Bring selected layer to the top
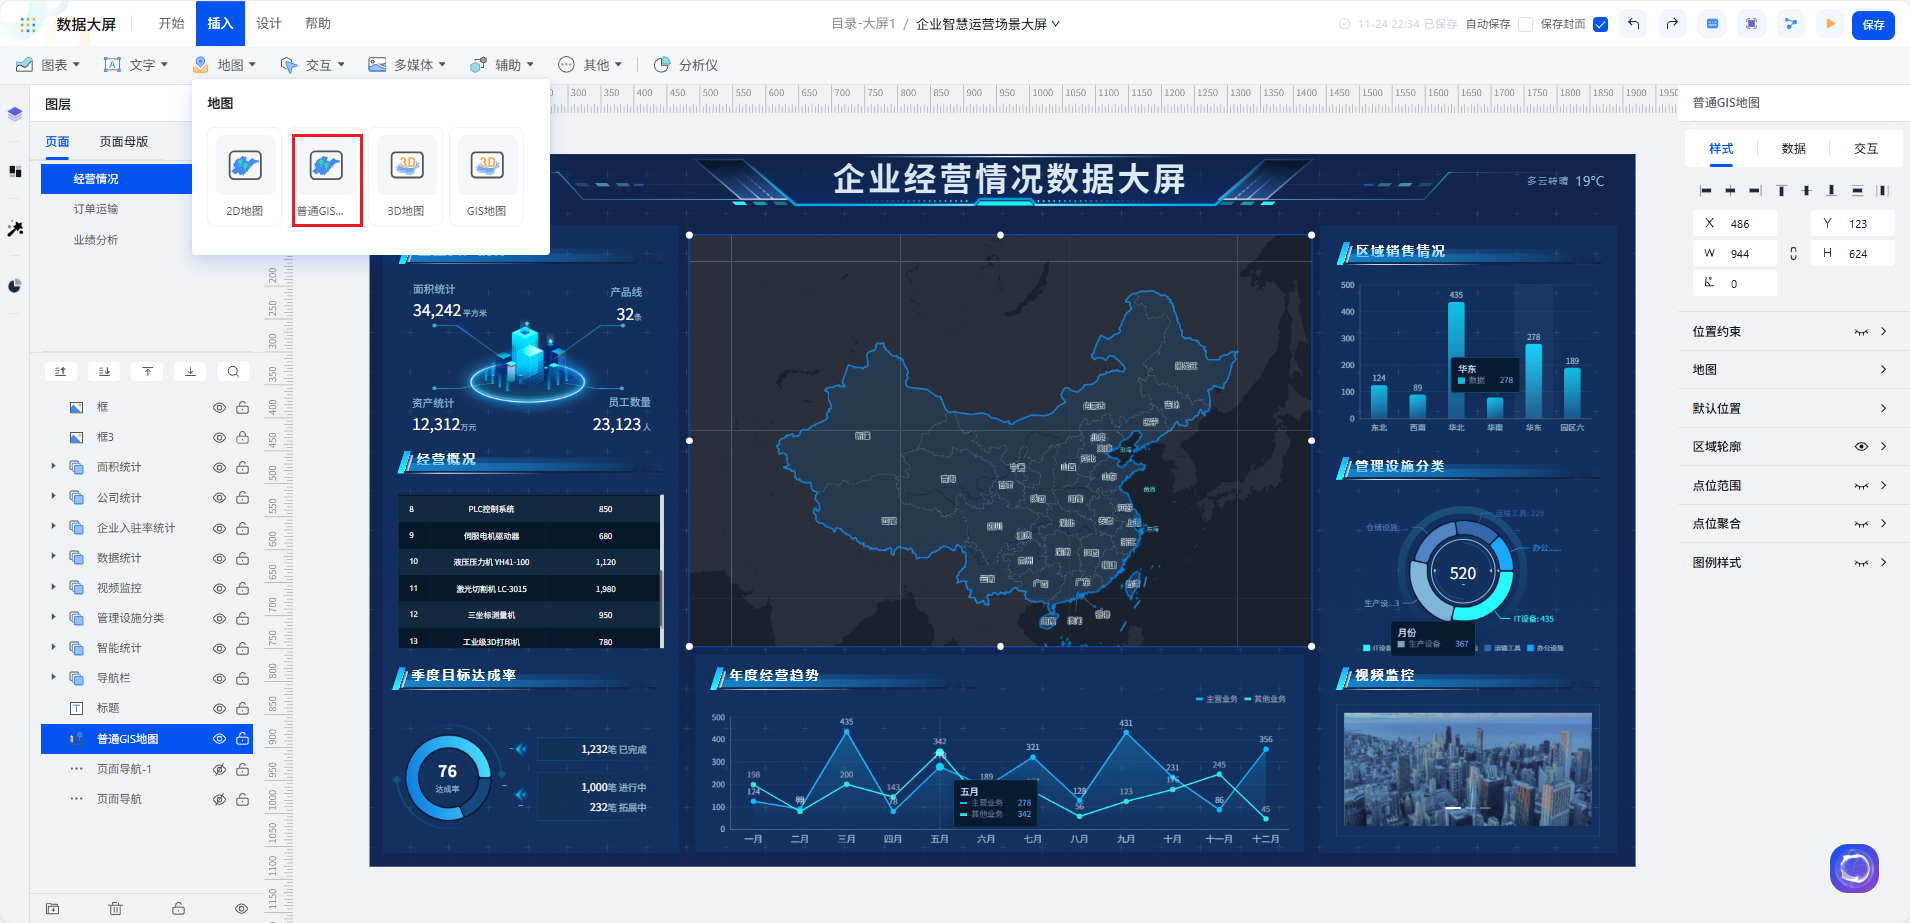This screenshot has width=1910, height=923. pyautogui.click(x=147, y=372)
